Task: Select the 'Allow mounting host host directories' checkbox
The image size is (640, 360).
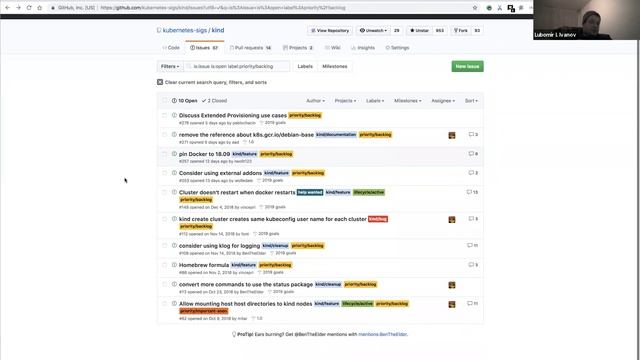Action: click(x=164, y=304)
